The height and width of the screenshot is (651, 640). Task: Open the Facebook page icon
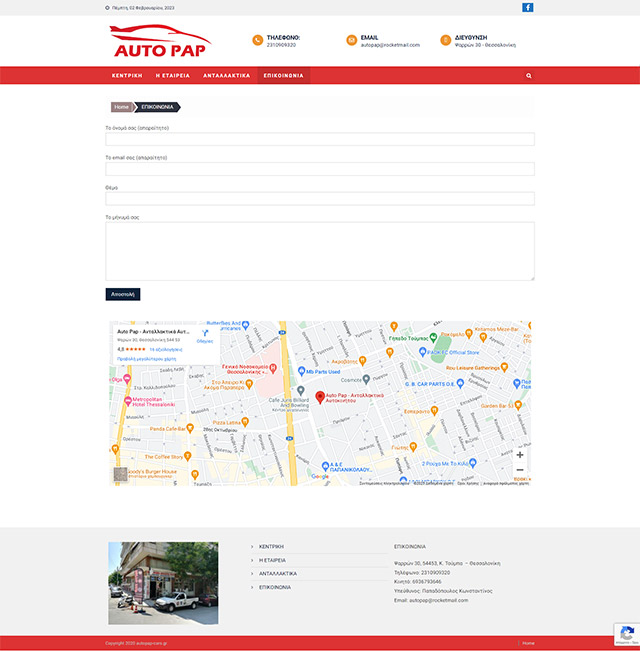(528, 7)
